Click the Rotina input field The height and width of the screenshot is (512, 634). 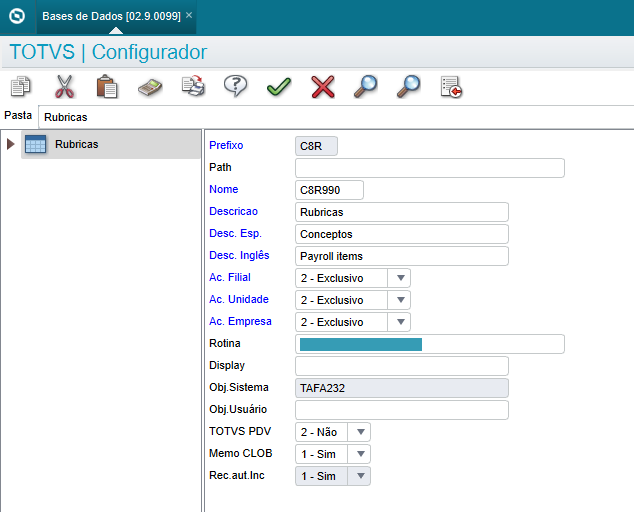click(x=430, y=344)
